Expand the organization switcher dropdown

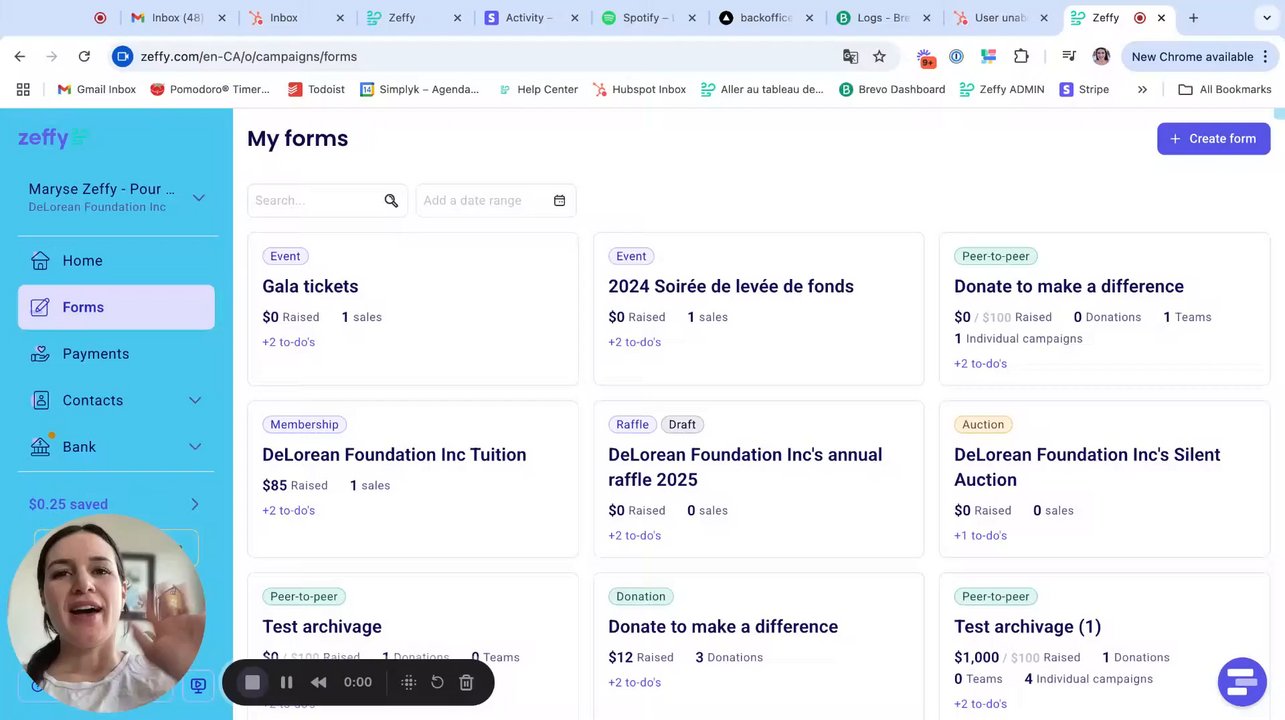click(x=198, y=197)
